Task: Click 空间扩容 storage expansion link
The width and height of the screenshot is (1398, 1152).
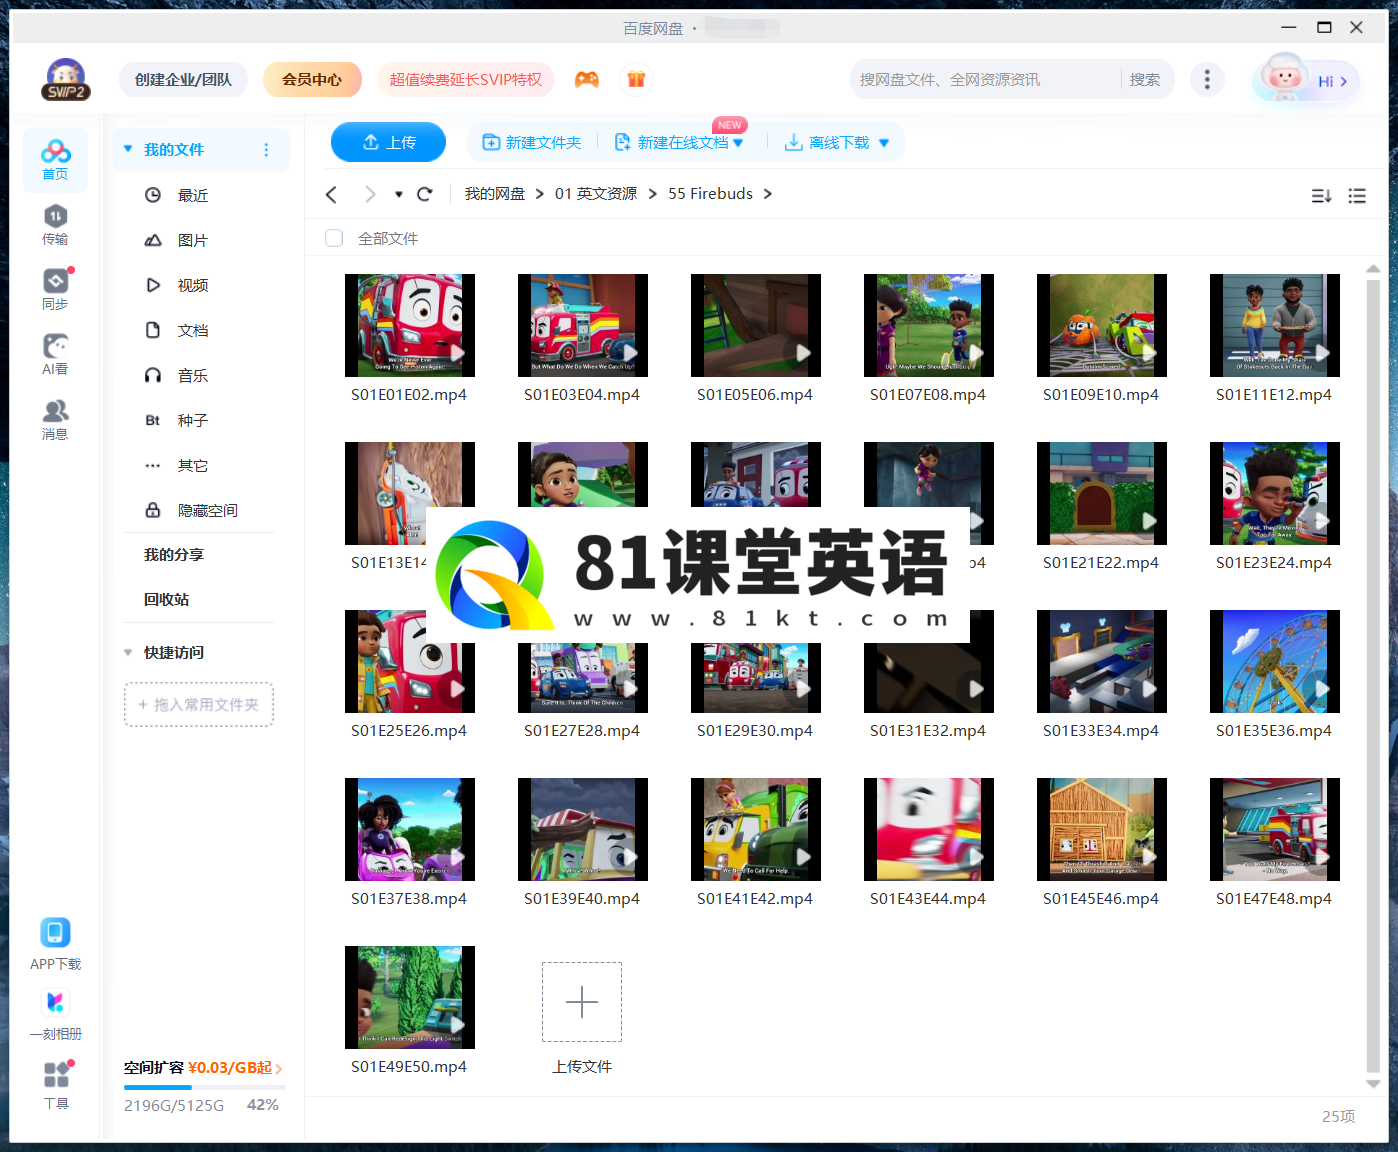Action: (203, 1068)
